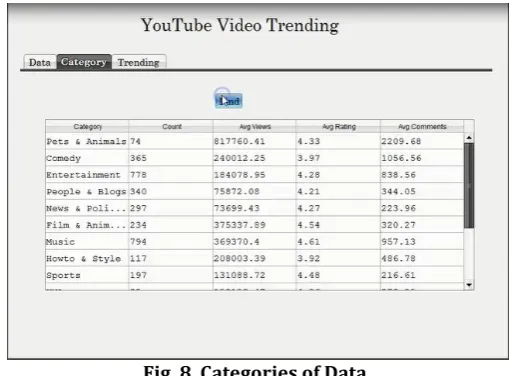509x376 pixels.
Task: Click avg rating value 4.33
Action: (309, 141)
